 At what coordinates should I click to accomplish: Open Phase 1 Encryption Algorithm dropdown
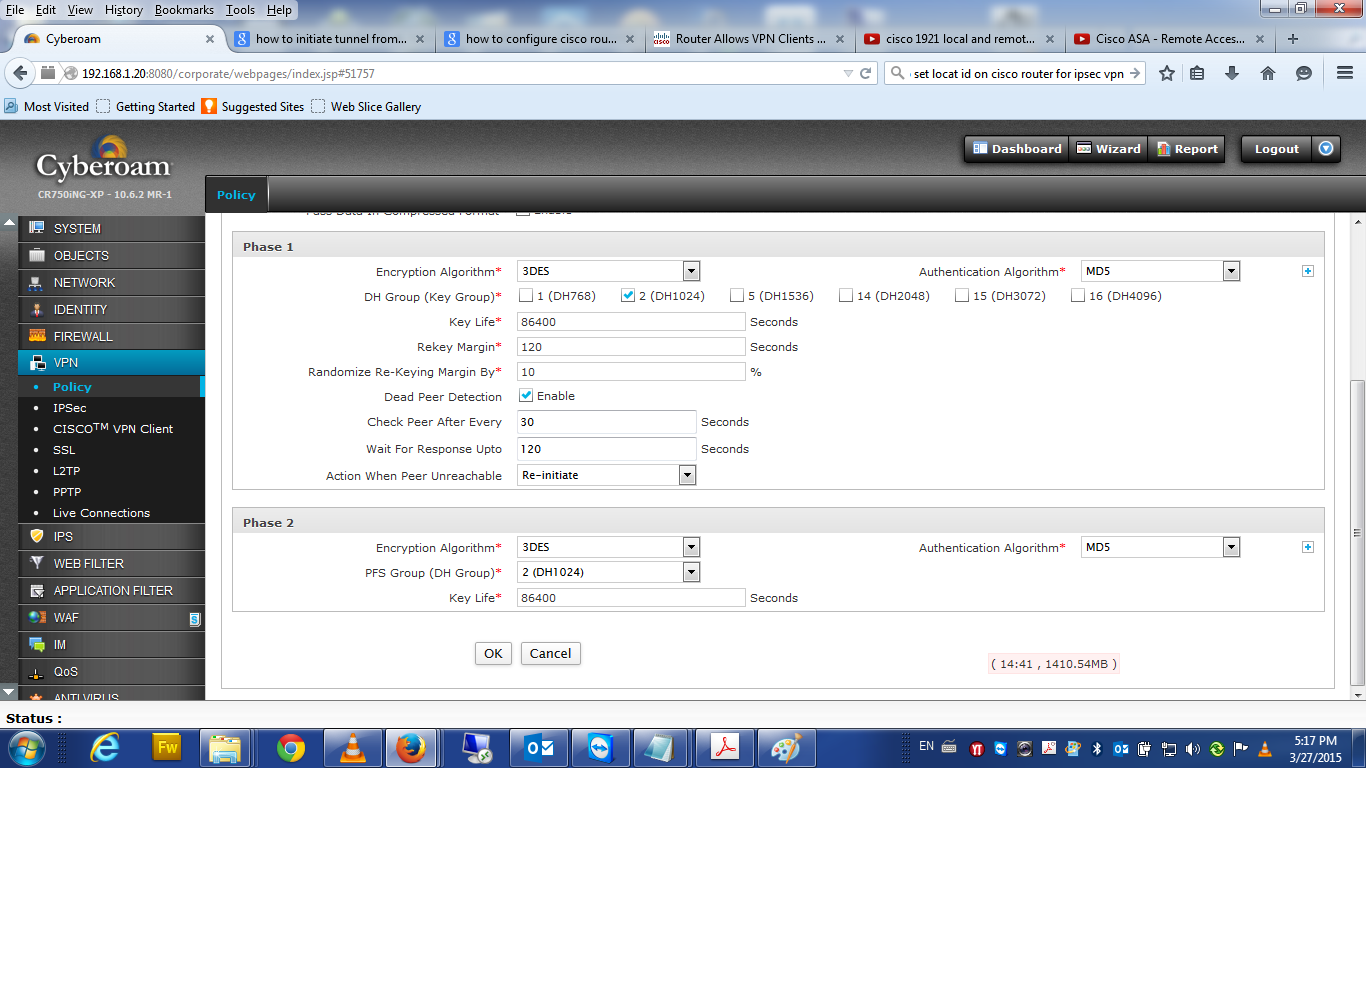click(608, 271)
